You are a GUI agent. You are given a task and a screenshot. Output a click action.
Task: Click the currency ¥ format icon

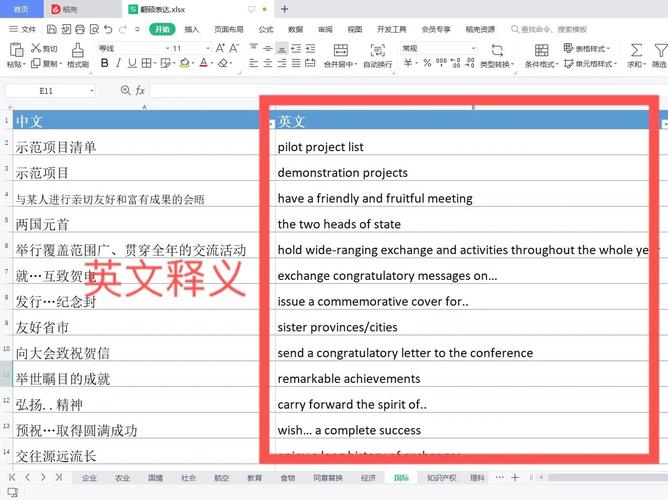(x=408, y=63)
